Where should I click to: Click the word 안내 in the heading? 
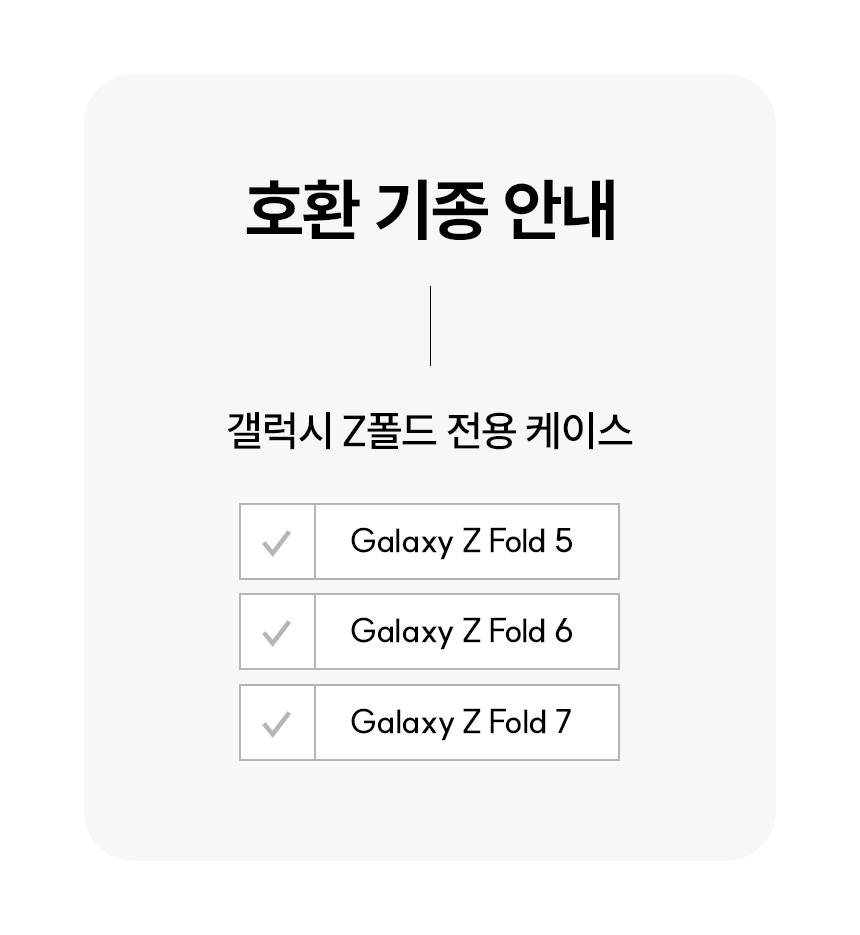pos(560,209)
